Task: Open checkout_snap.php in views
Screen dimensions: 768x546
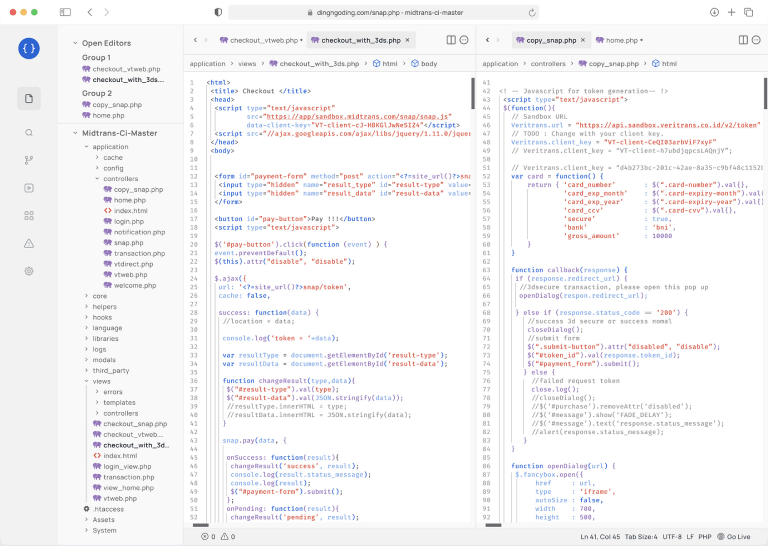Action: (130, 424)
